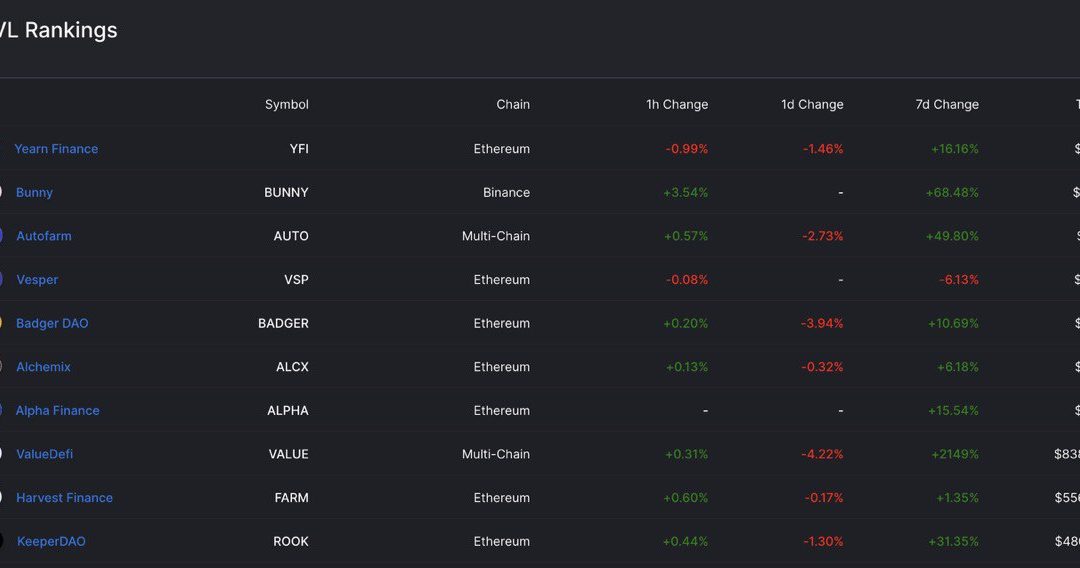Click the Alpha Finance link
The width and height of the screenshot is (1080, 568).
click(58, 410)
